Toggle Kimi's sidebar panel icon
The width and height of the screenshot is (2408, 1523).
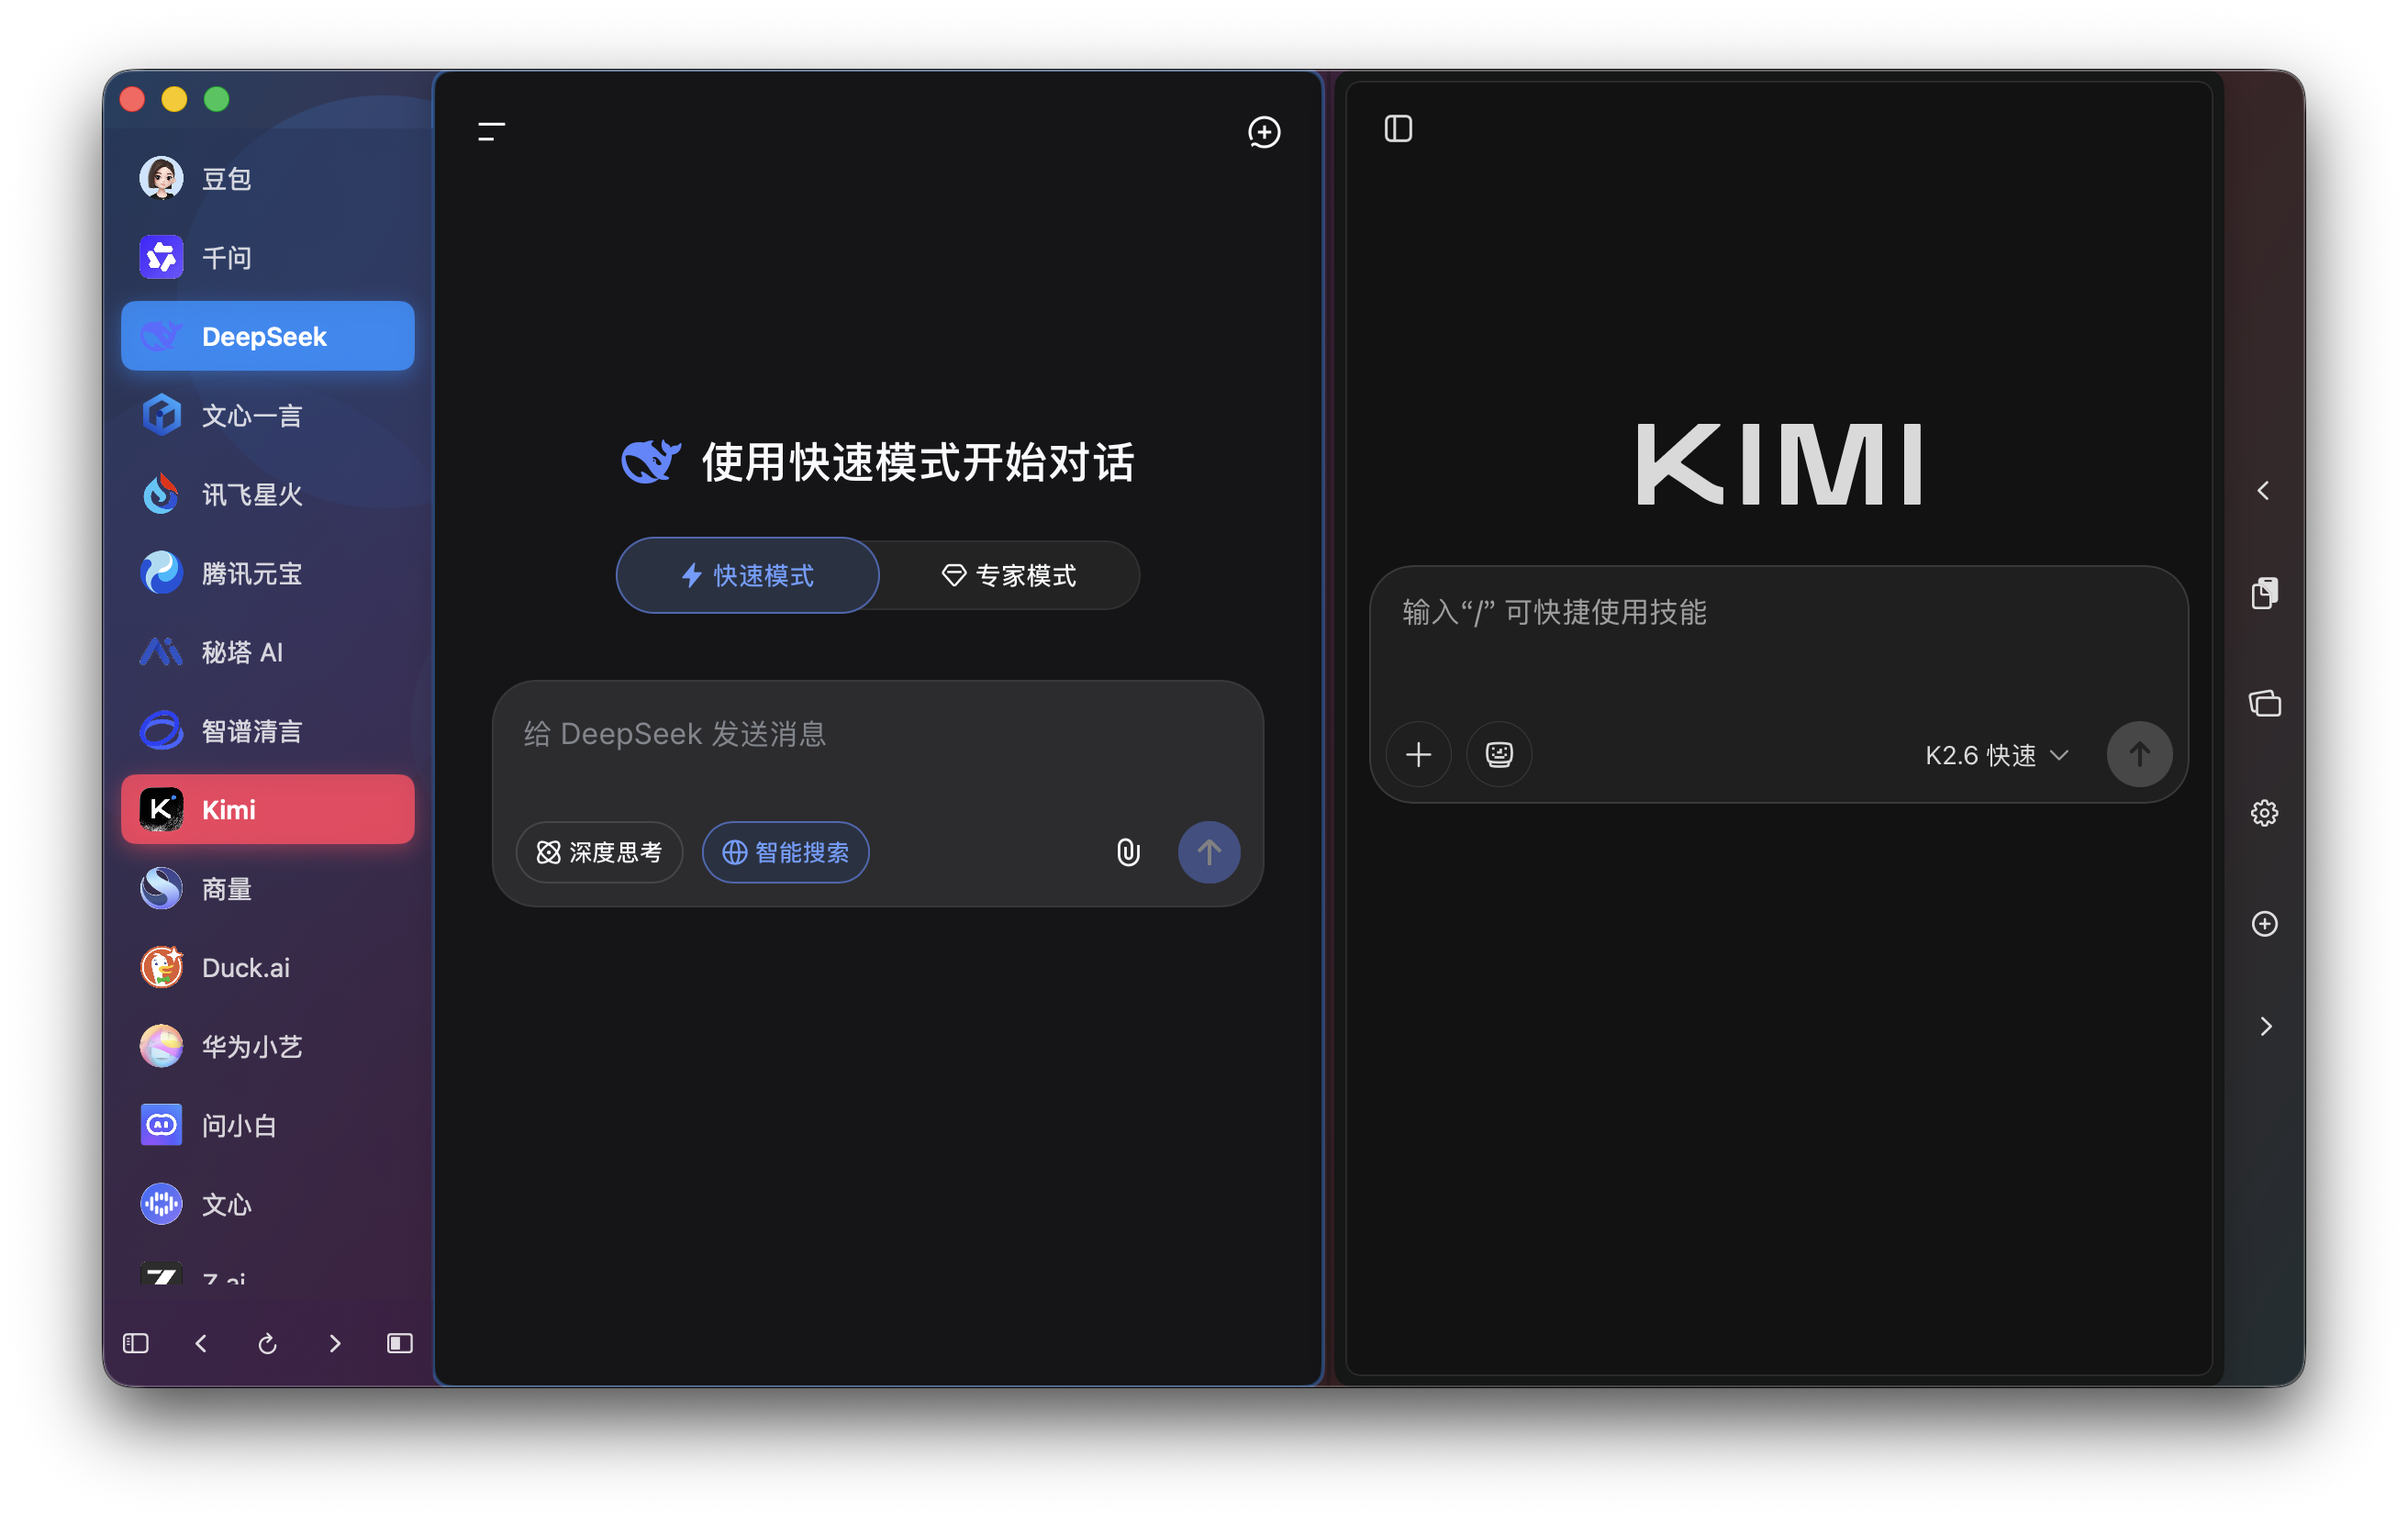coord(1398,129)
